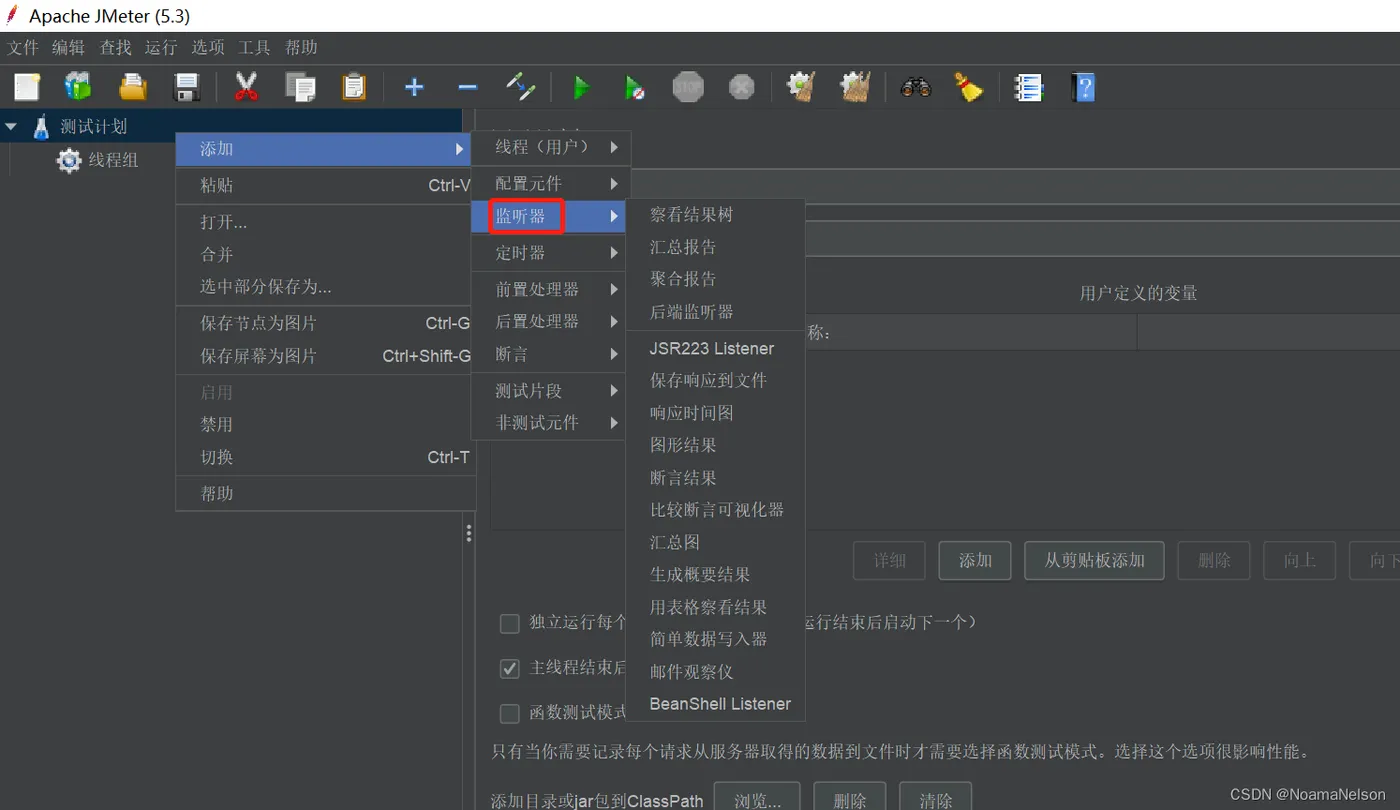1400x810 pixels.
Task: Open the Function helper dialog icon
Action: point(1028,87)
